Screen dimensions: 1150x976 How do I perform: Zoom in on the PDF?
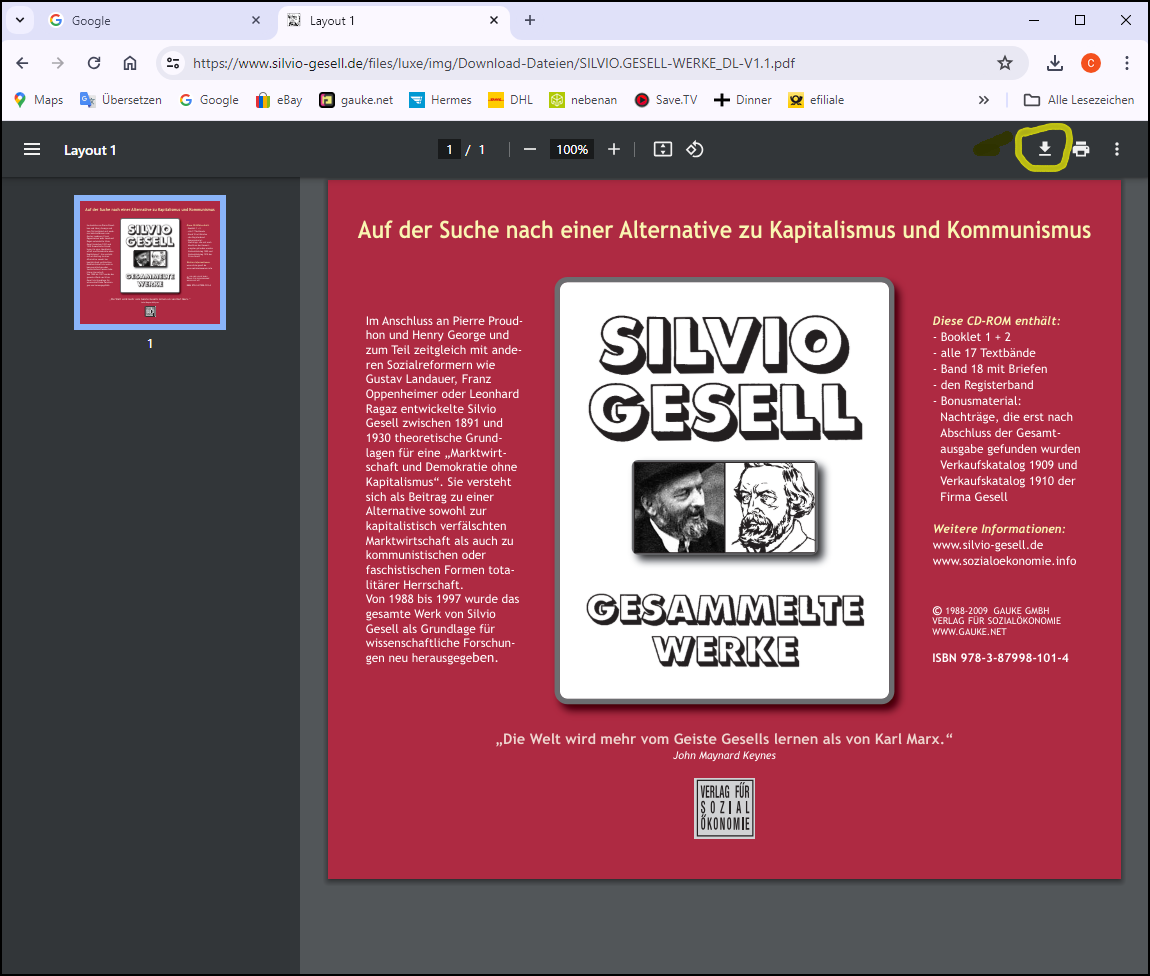614,150
